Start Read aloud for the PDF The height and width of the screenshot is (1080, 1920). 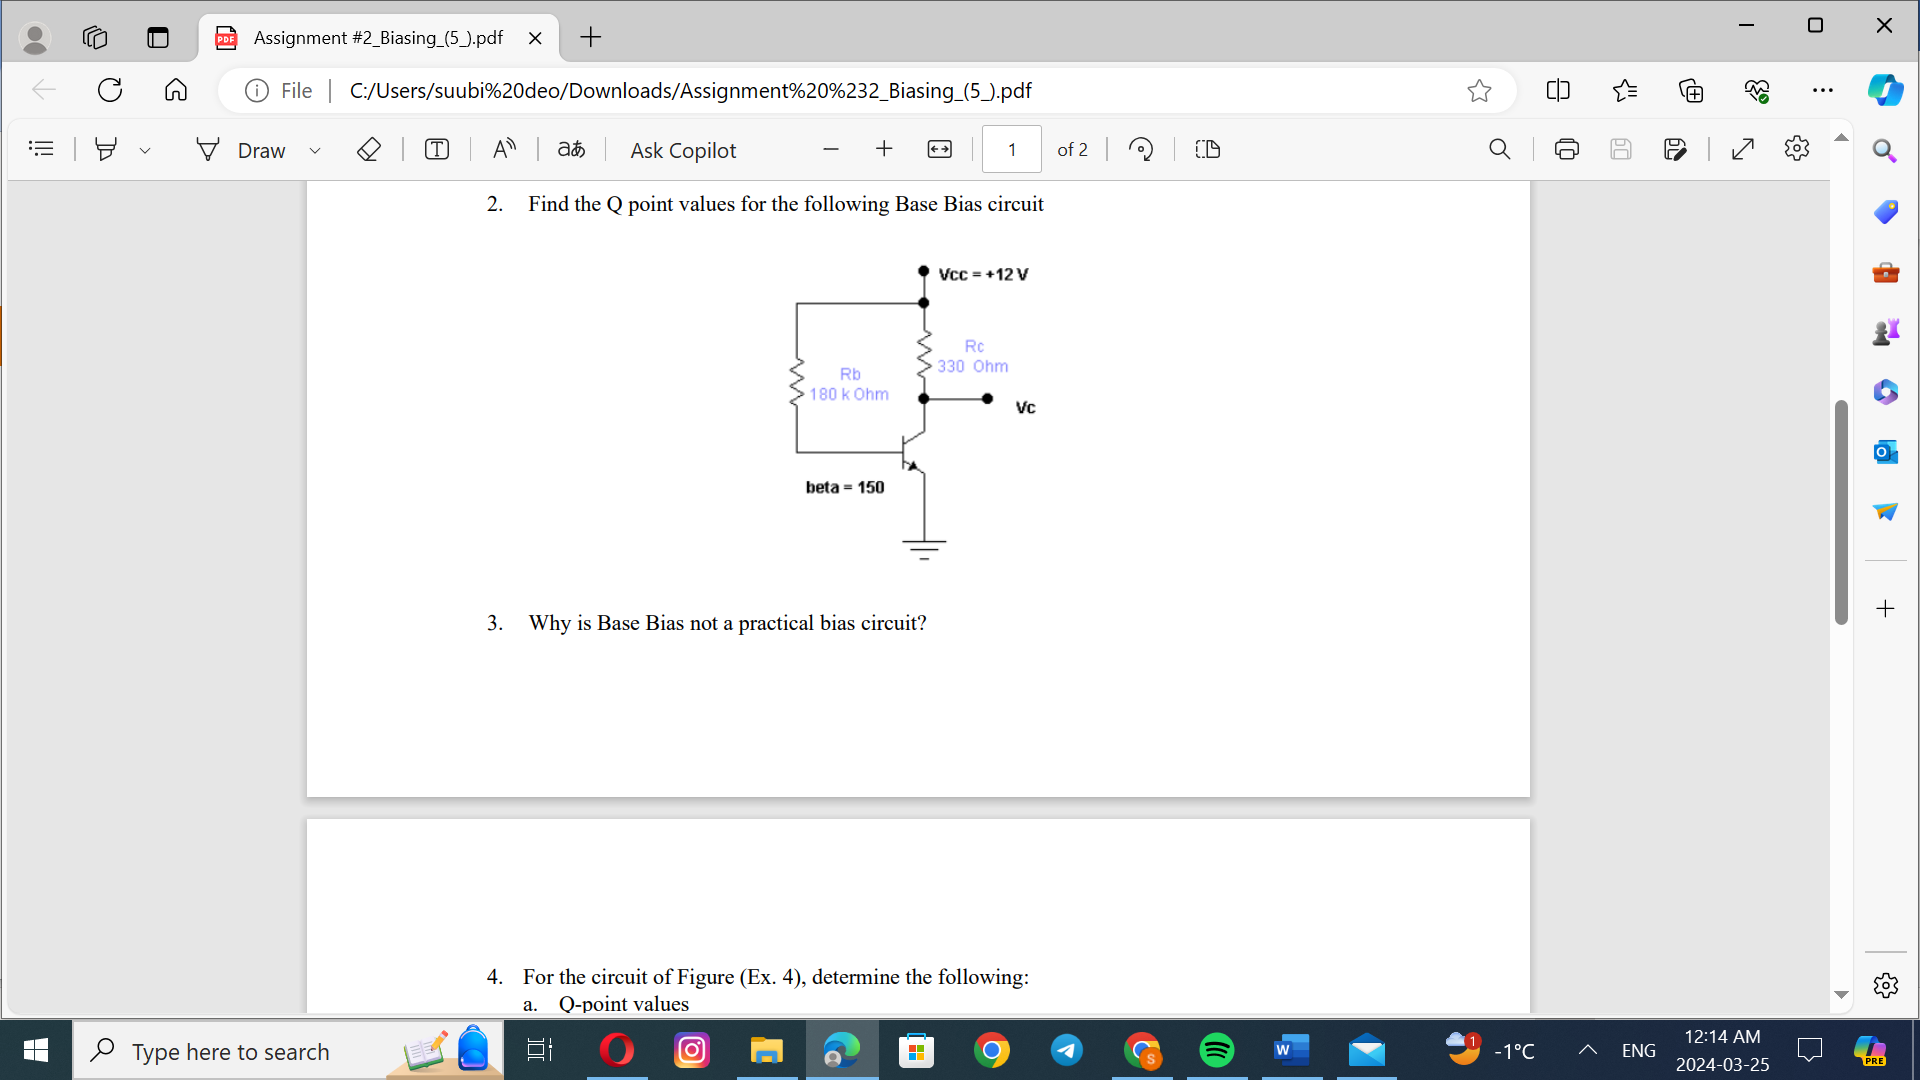point(504,149)
